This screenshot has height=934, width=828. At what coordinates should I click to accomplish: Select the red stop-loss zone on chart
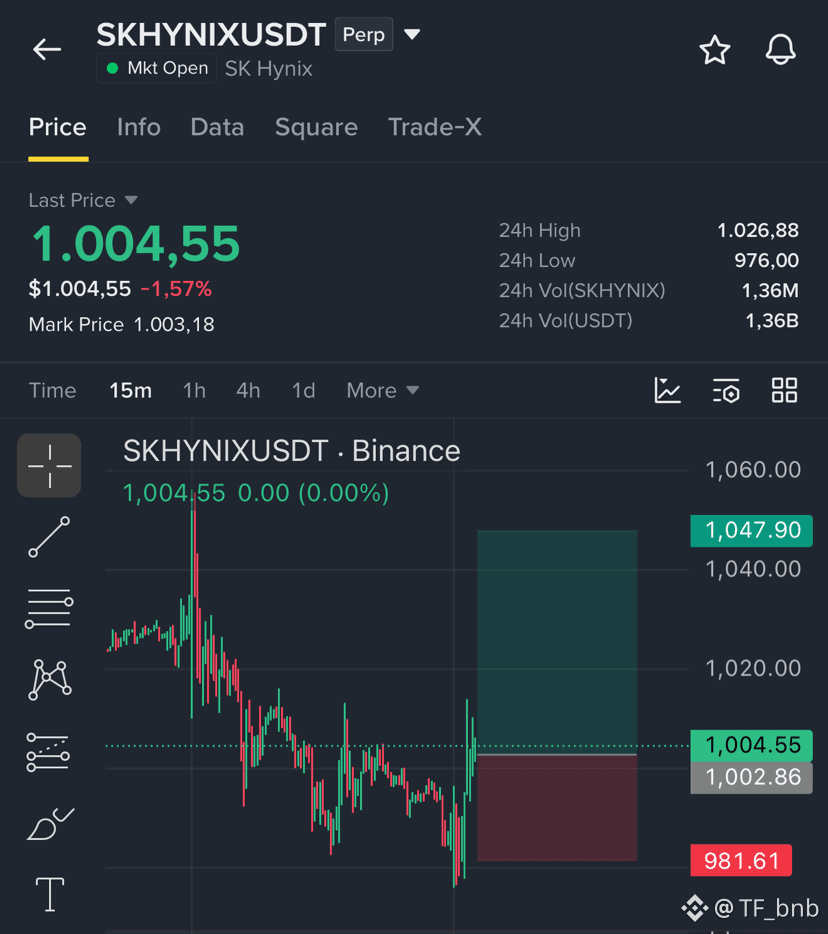[x=557, y=808]
